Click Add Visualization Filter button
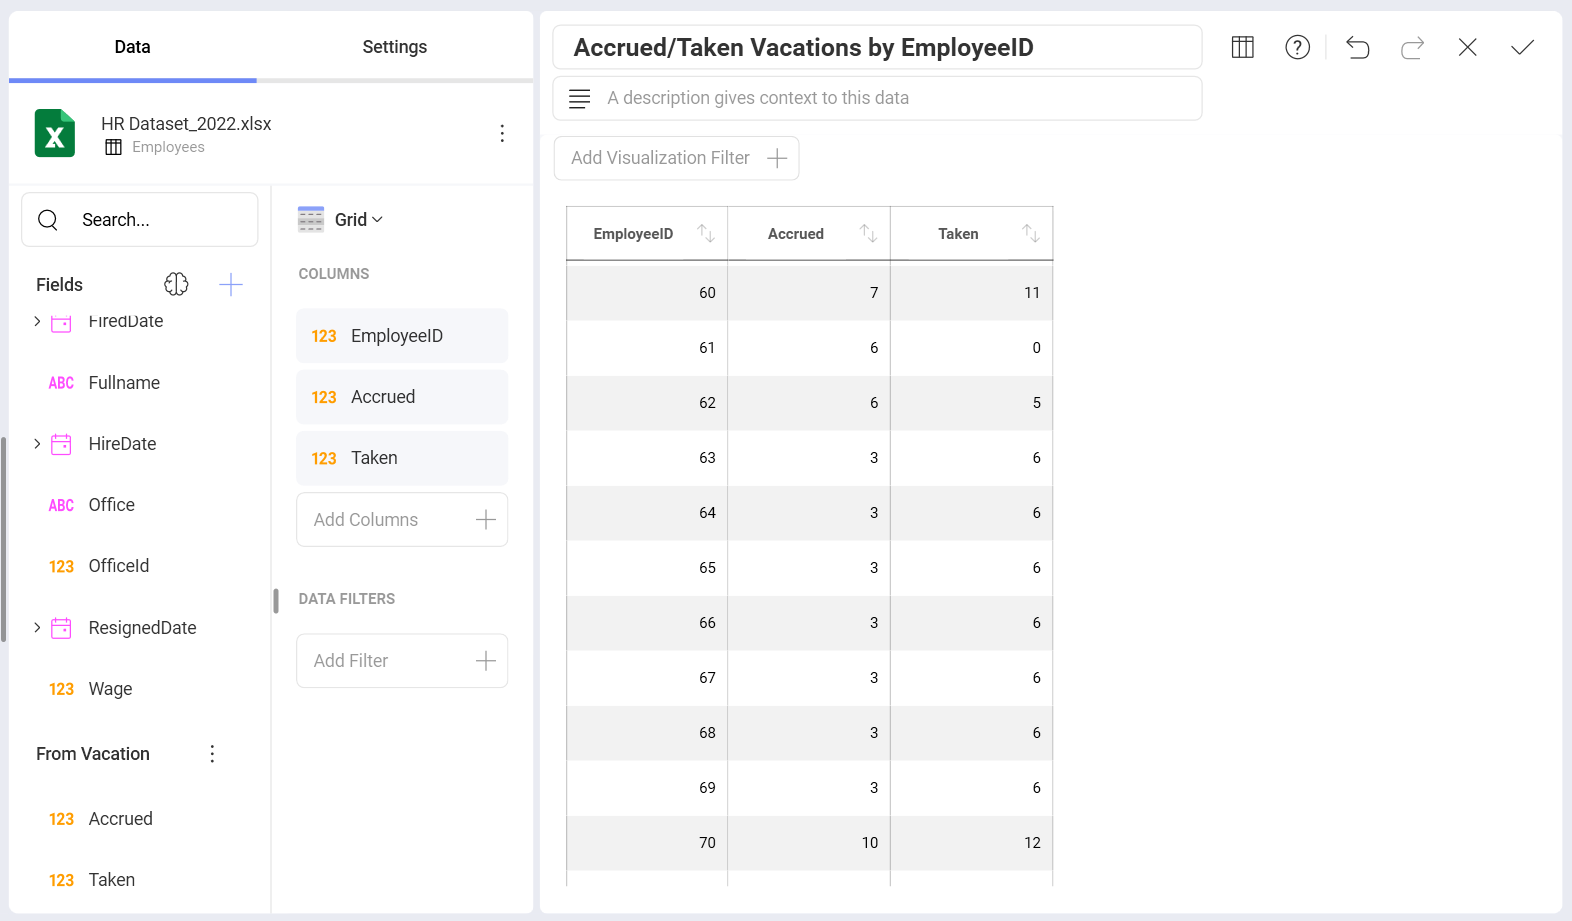The width and height of the screenshot is (1572, 921). click(x=676, y=158)
